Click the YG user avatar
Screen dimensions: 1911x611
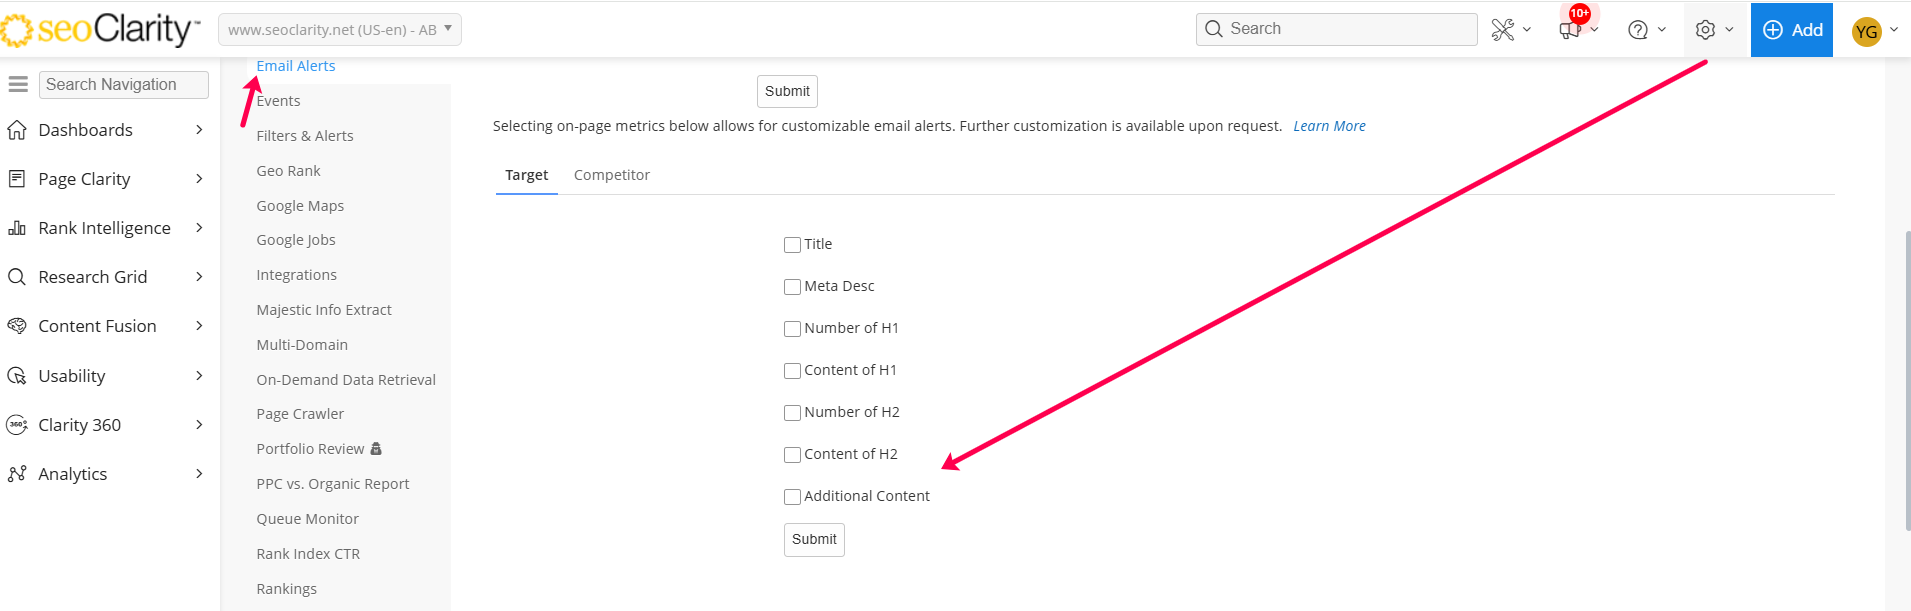click(x=1866, y=32)
